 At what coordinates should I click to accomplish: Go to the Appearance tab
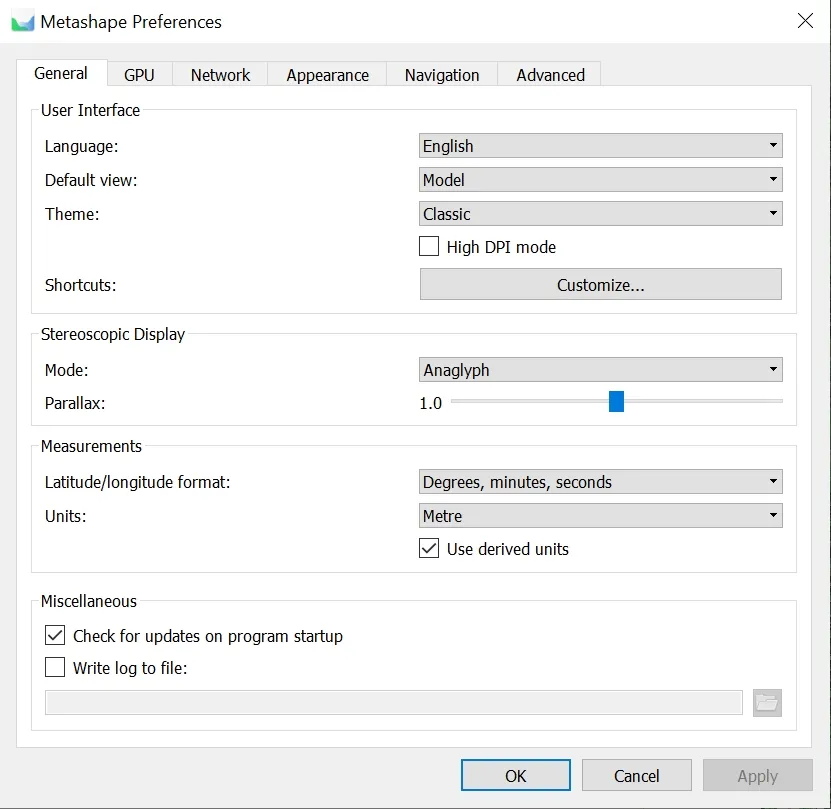pos(328,75)
